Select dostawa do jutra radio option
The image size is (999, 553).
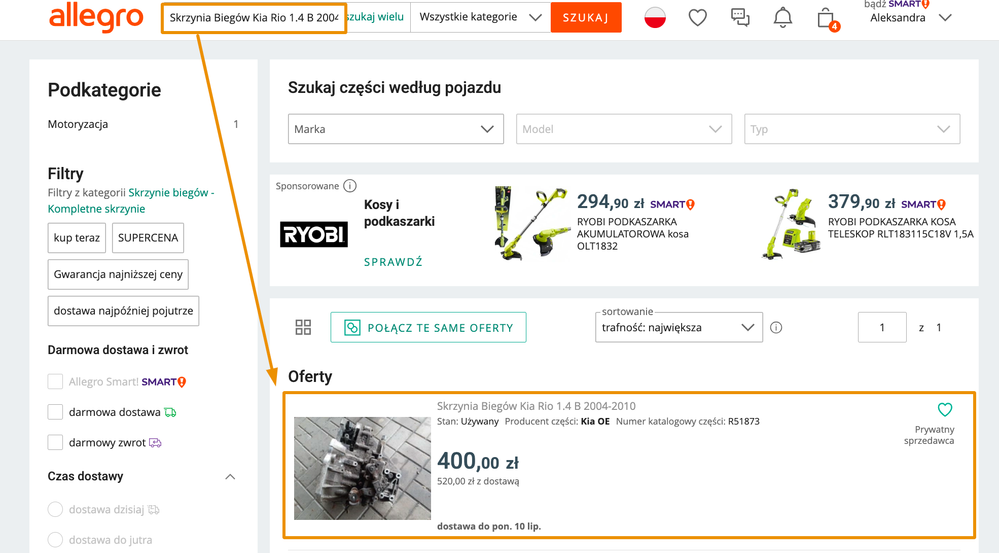click(x=55, y=540)
